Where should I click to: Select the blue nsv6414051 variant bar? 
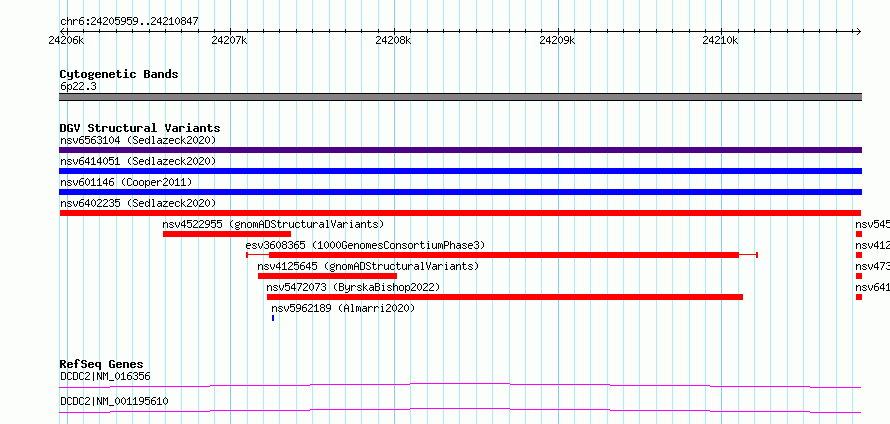click(x=460, y=171)
